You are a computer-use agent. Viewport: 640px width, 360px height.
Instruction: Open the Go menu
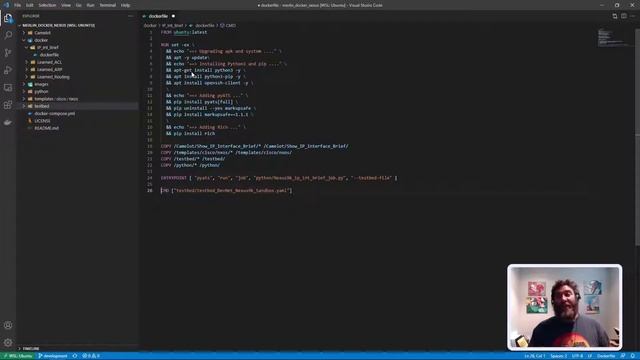tap(78, 5)
